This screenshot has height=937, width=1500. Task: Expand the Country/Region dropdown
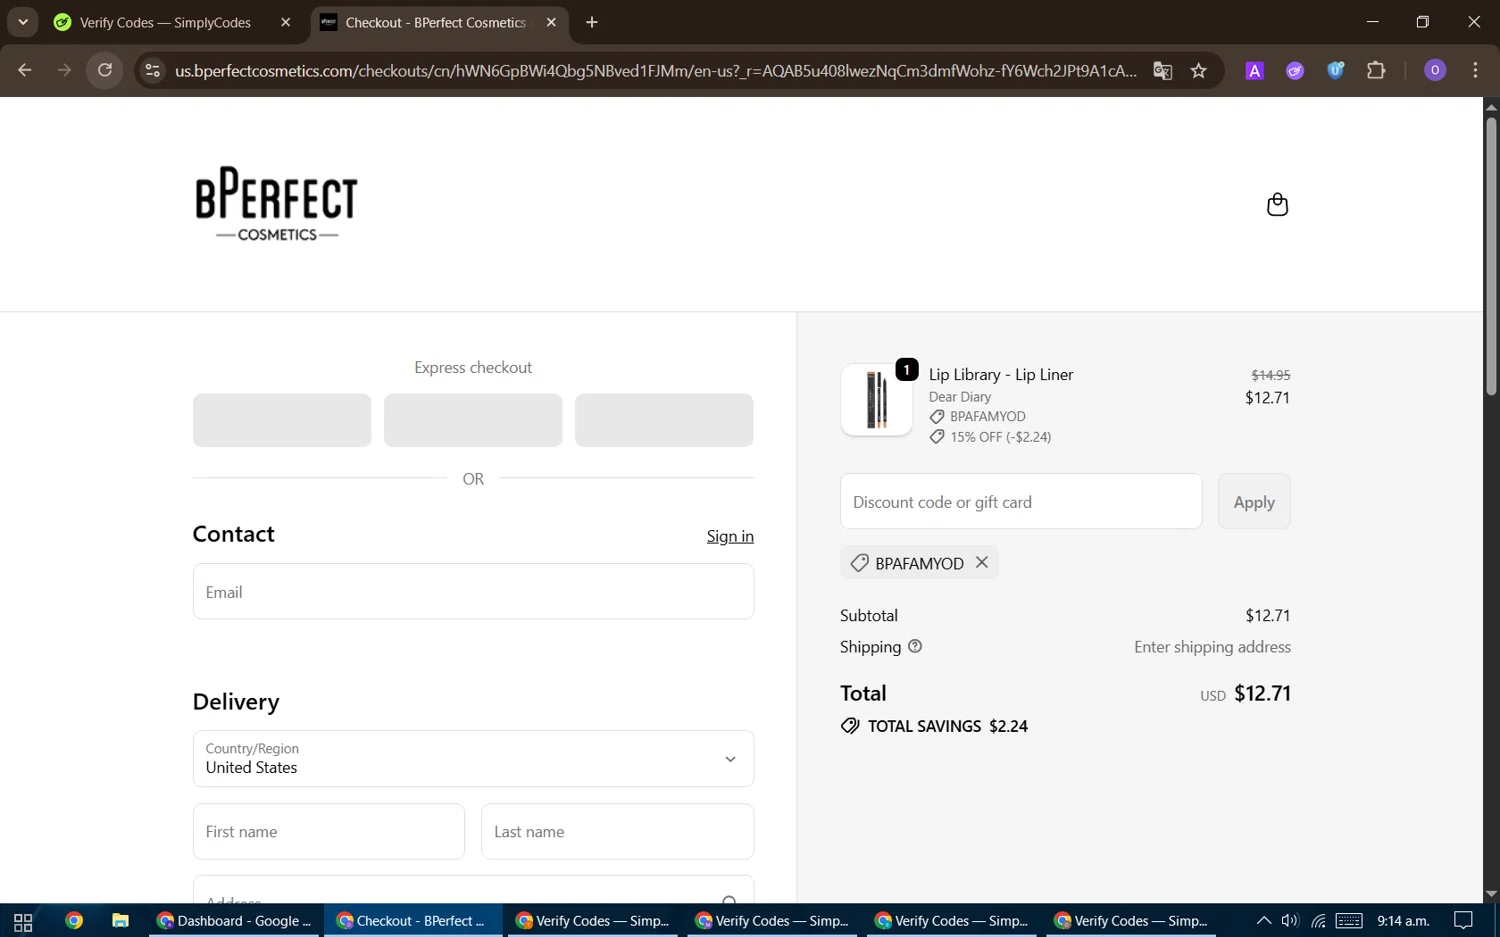pyautogui.click(x=473, y=758)
